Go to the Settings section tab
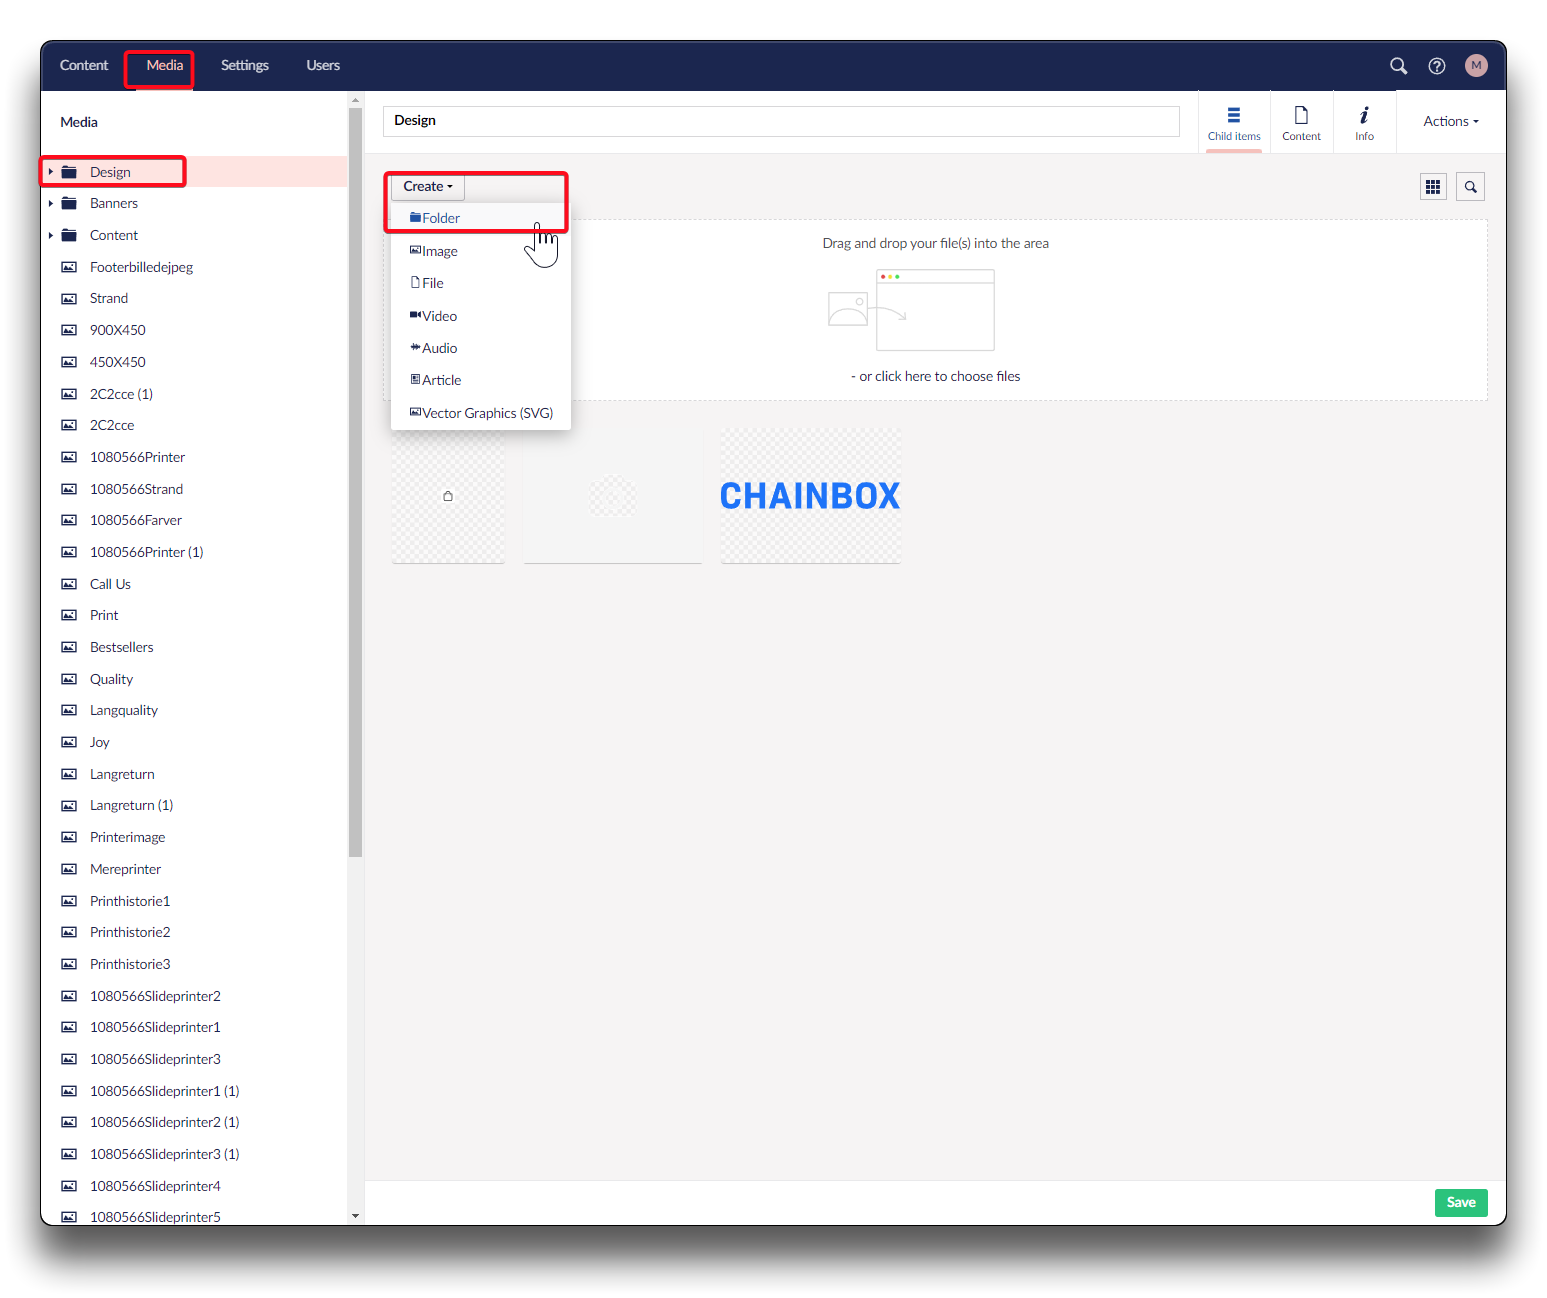This screenshot has height=1298, width=1547. [244, 66]
